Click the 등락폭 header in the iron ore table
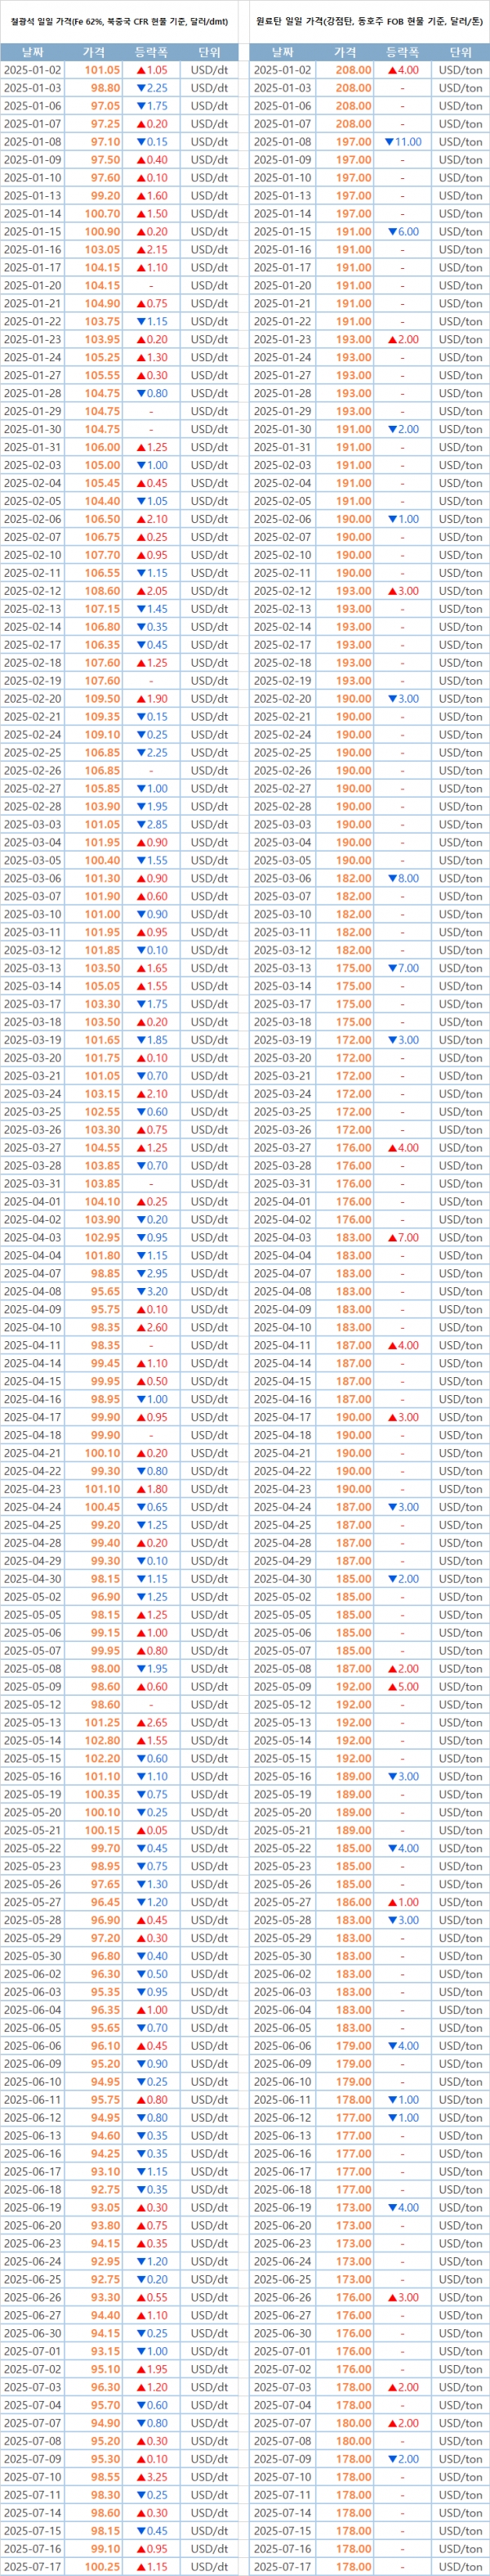 tap(151, 52)
